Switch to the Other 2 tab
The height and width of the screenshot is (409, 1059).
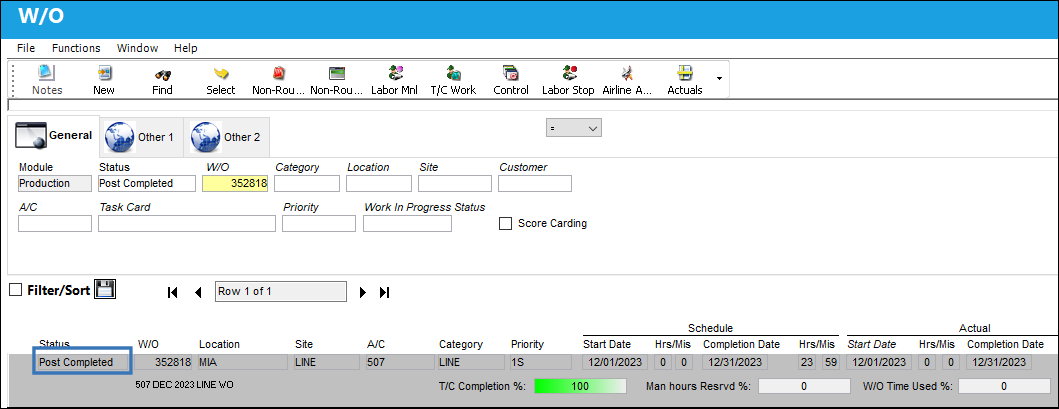227,137
